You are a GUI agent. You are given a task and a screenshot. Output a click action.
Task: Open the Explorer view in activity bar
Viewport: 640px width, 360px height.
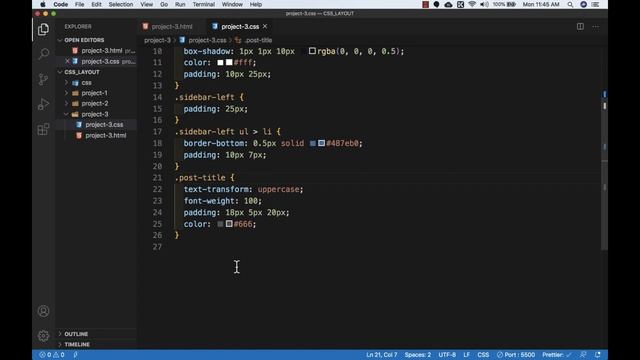tap(43, 29)
